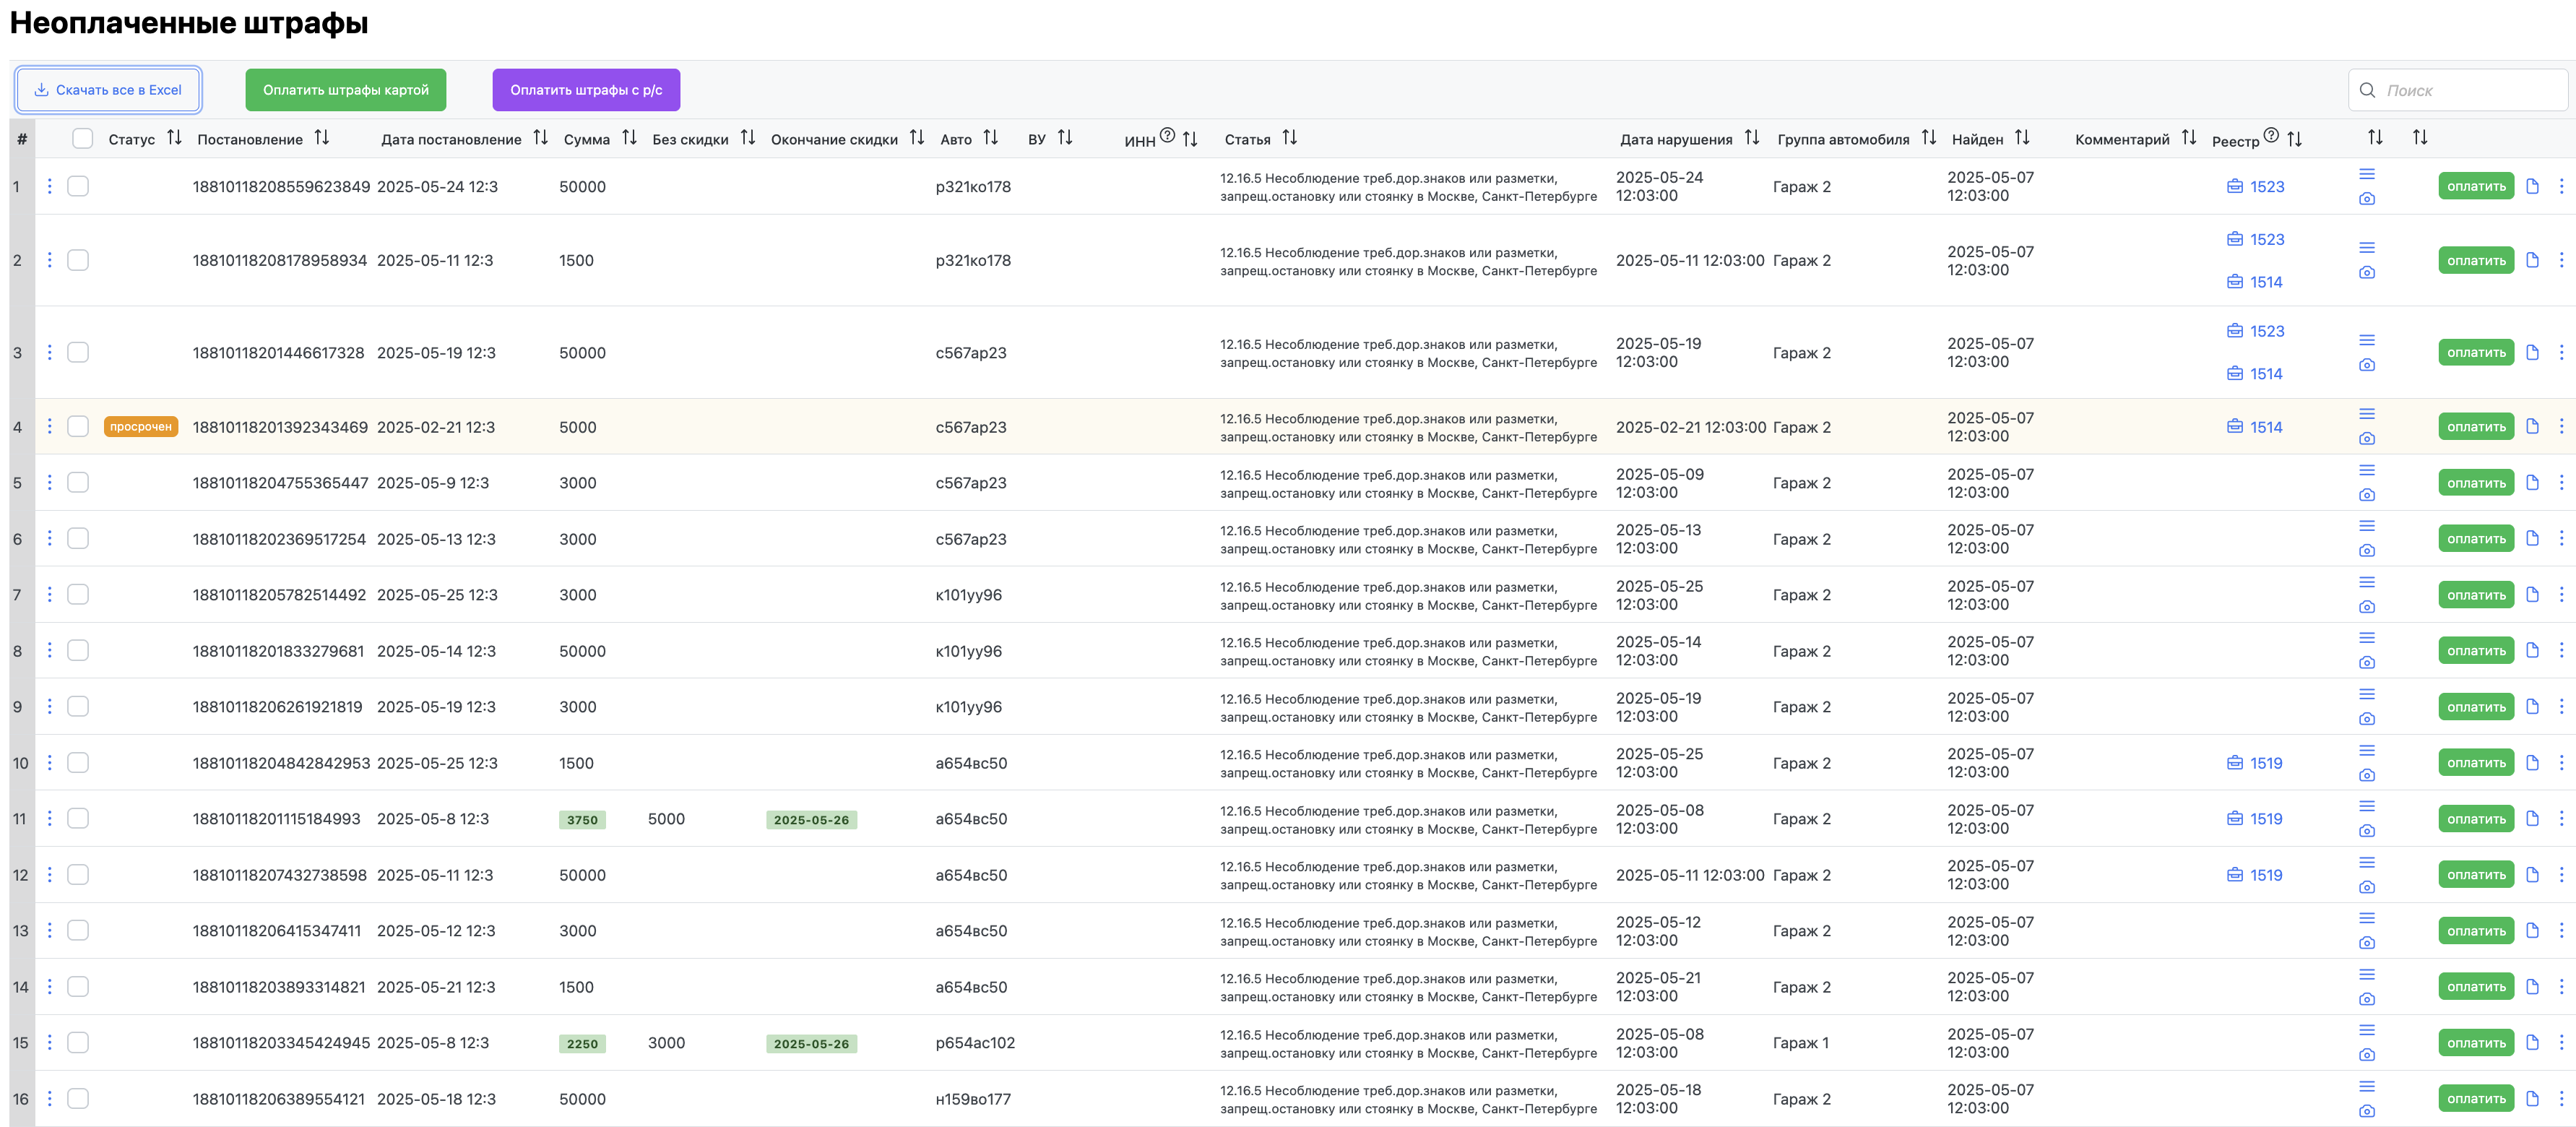
Task: Click Оплатить штрафы с р/с button
Action: click(x=586, y=90)
